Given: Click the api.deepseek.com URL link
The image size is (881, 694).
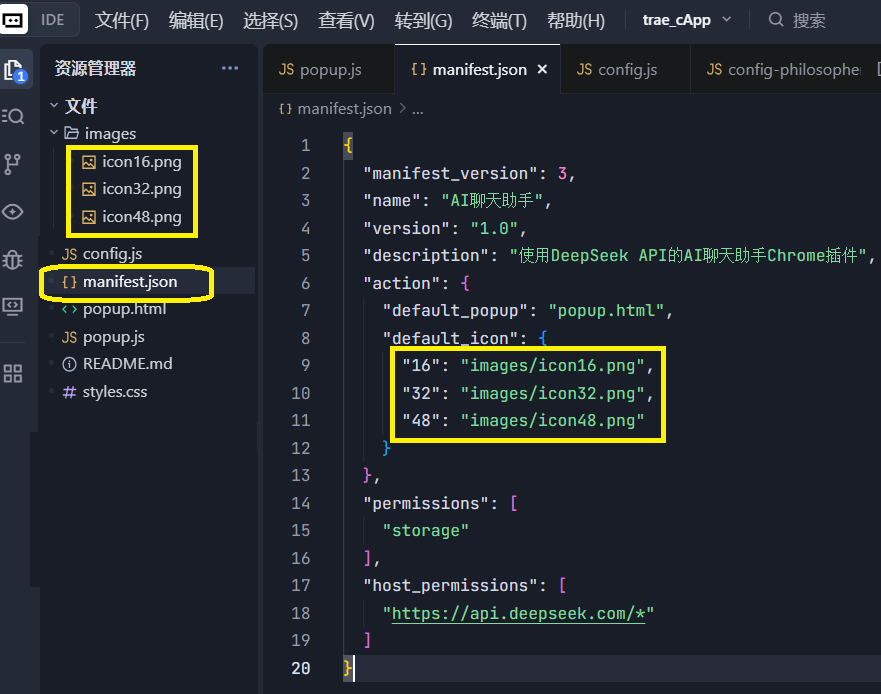Looking at the screenshot, I should pyautogui.click(x=516, y=613).
